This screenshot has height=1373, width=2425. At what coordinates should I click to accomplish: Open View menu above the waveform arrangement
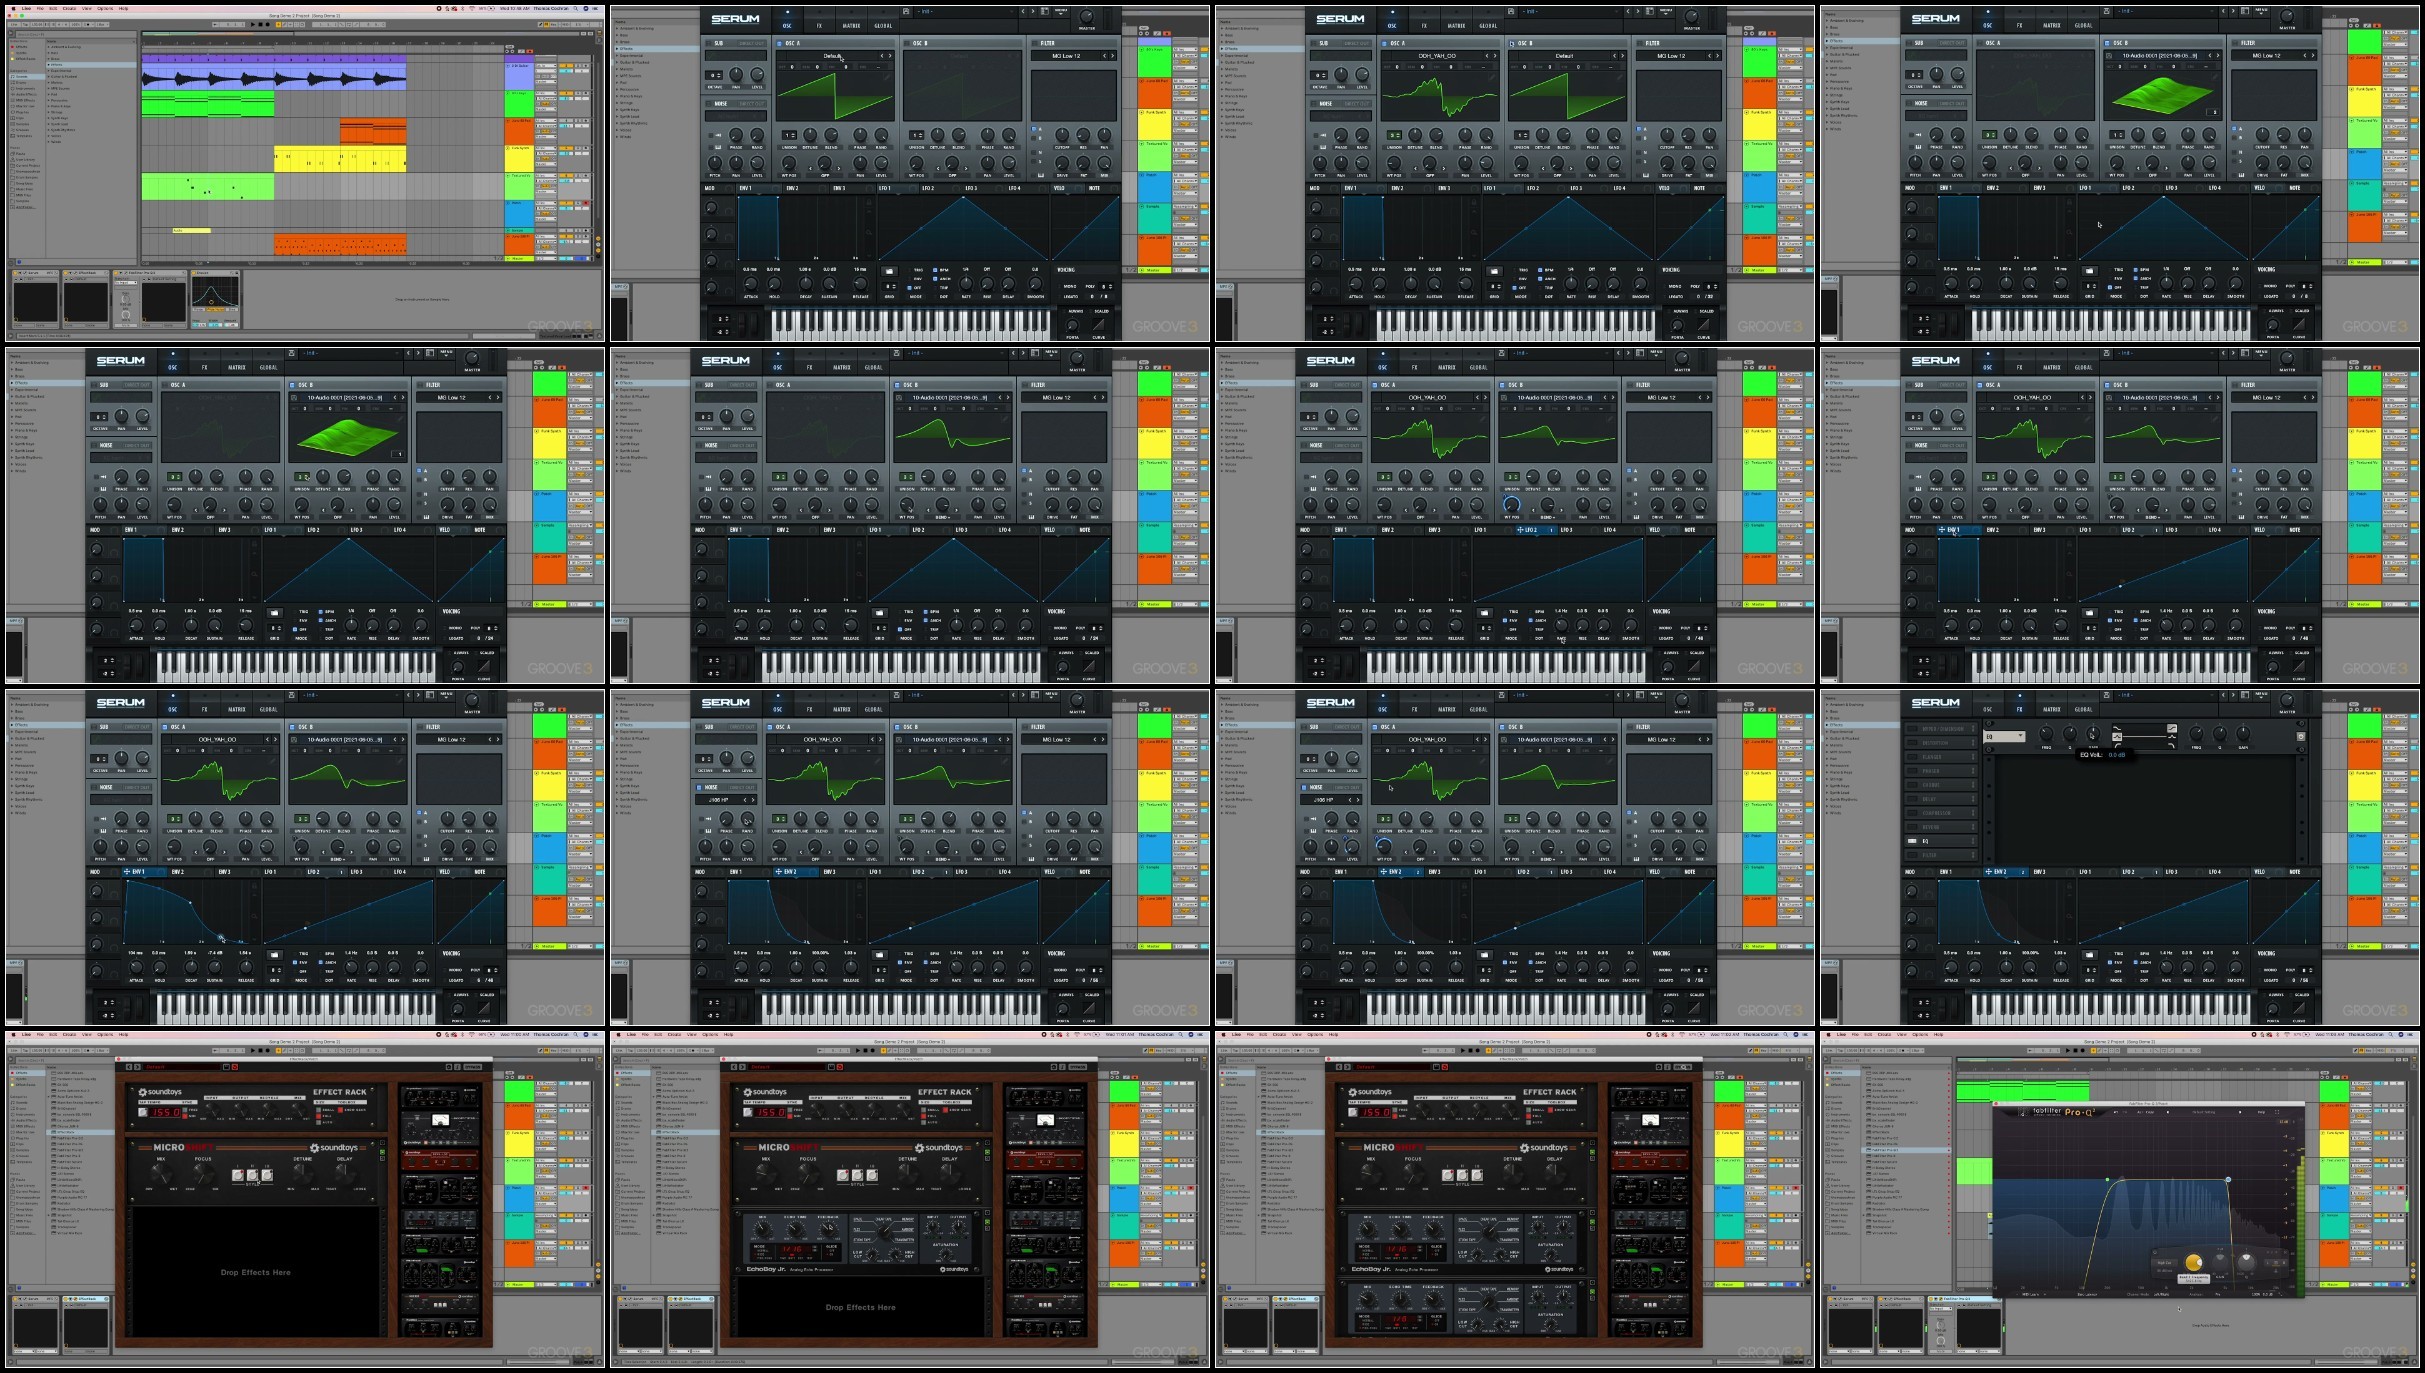pyautogui.click(x=87, y=8)
